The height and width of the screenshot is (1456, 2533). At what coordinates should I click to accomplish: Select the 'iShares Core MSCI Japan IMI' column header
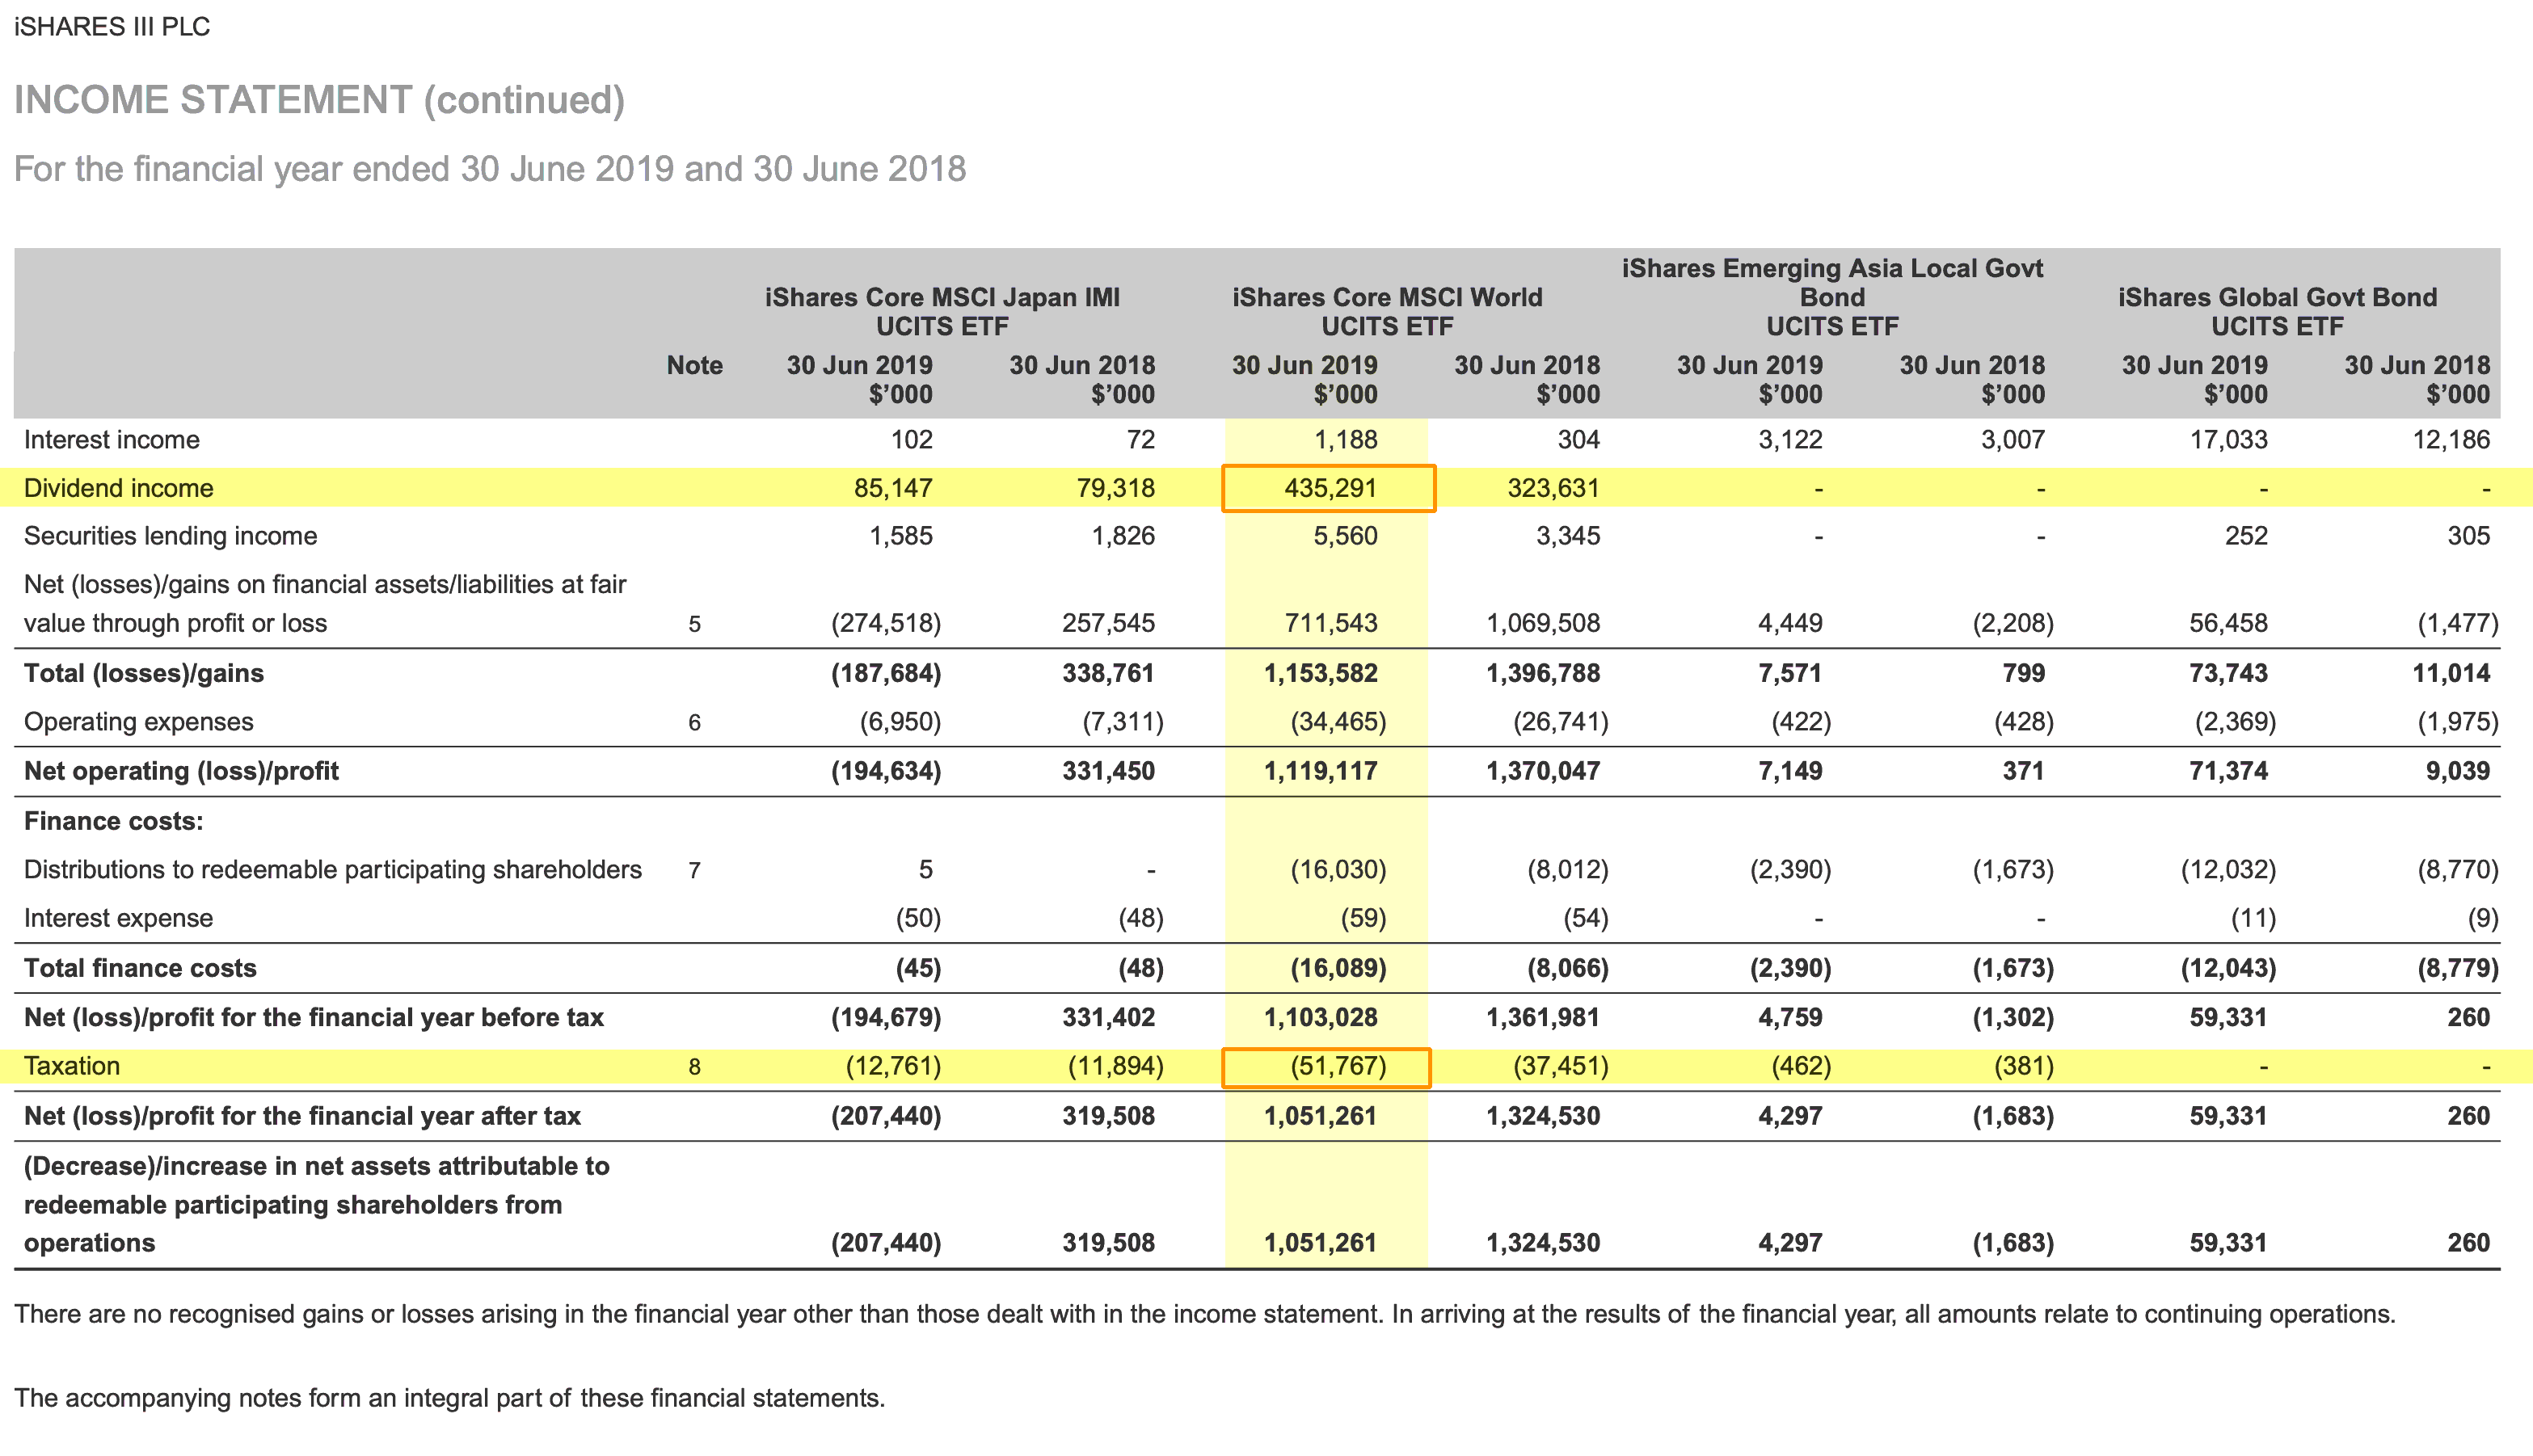click(x=942, y=312)
